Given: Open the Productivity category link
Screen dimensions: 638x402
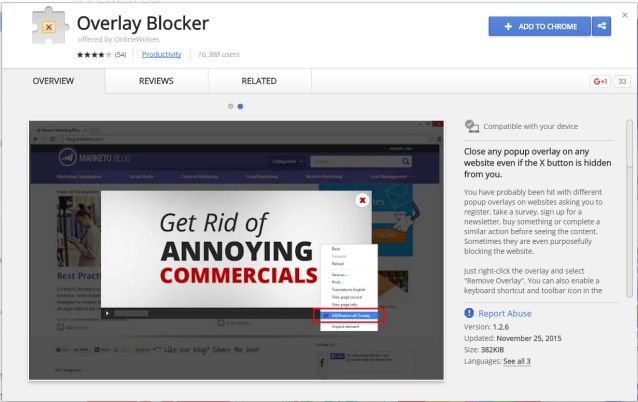Looking at the screenshot, I should tap(162, 54).
